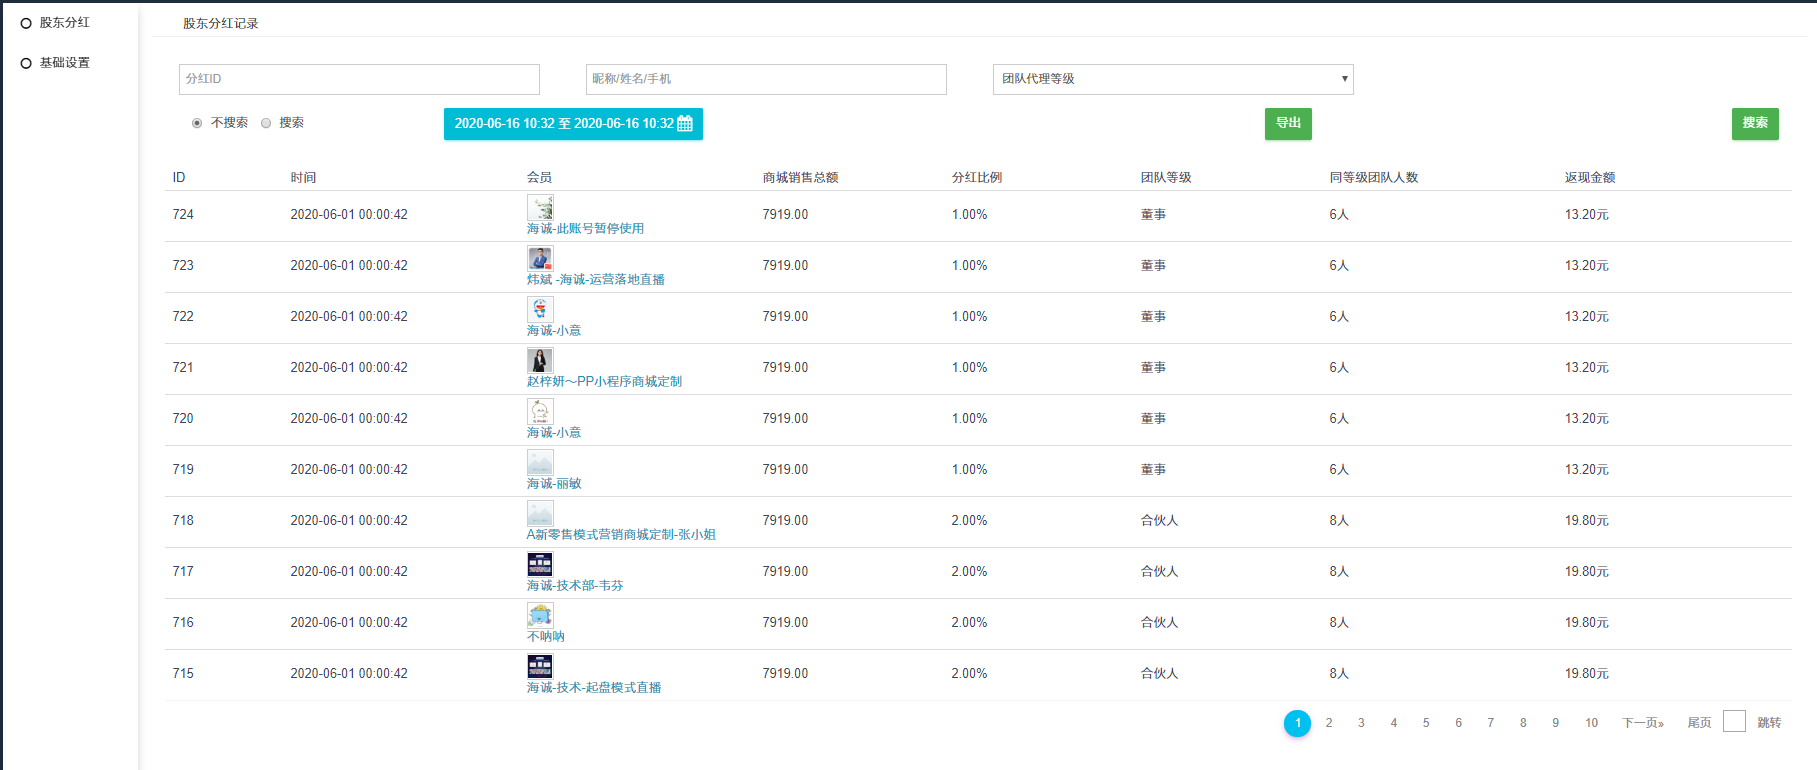
Task: Click the 返现金额 column header
Action: pyautogui.click(x=1590, y=178)
